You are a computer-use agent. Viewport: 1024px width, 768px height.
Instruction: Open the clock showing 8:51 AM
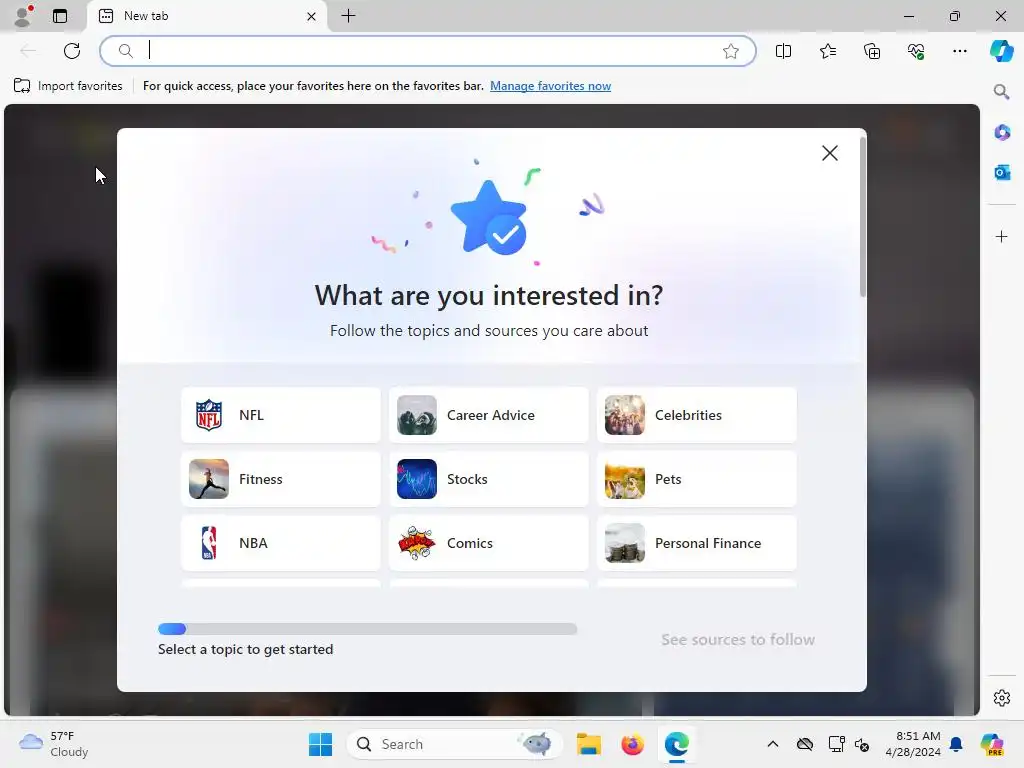pos(913,744)
